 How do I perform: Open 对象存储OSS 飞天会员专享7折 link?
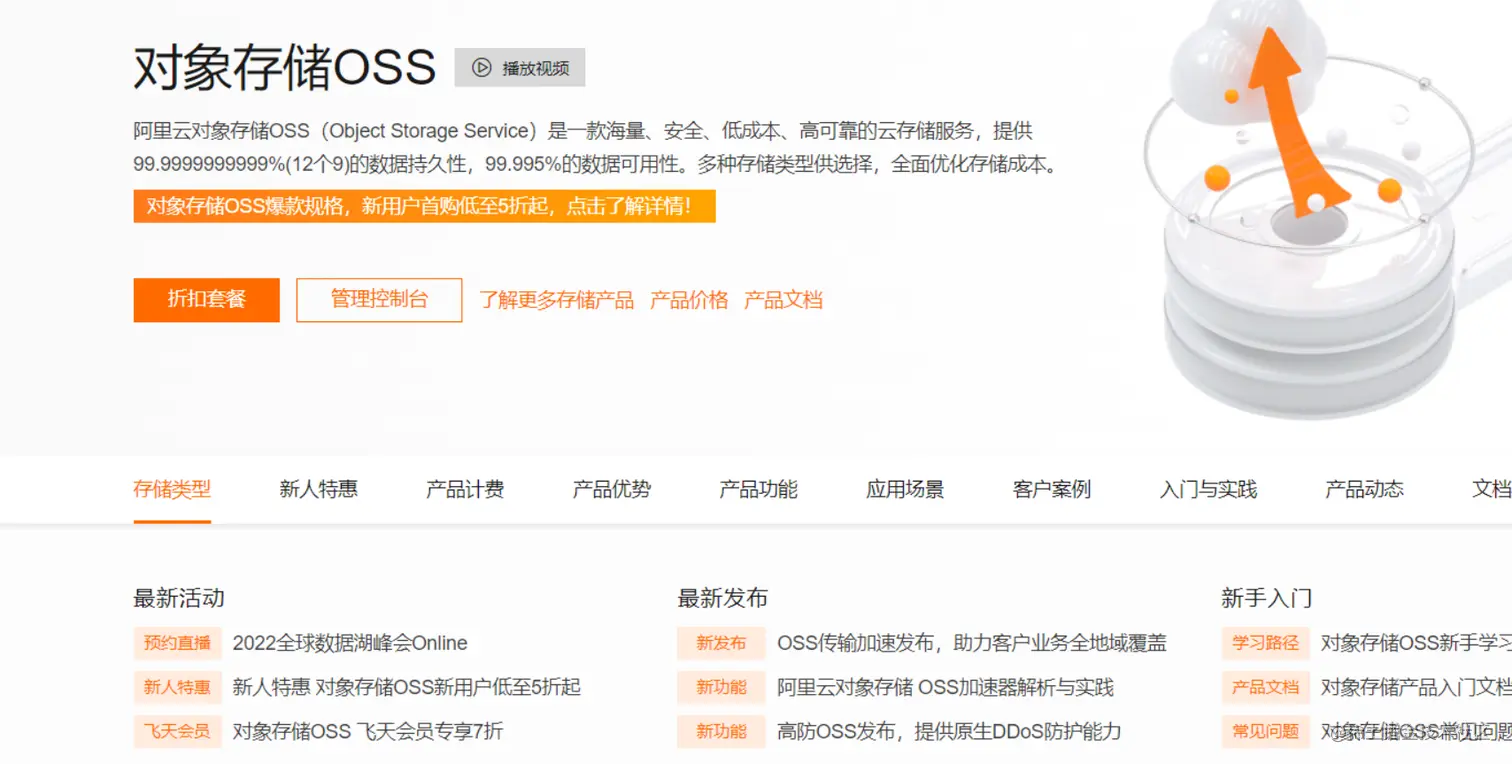[367, 731]
